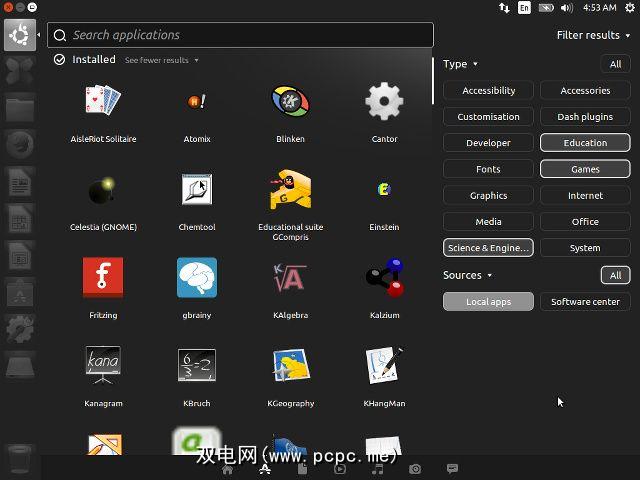Collapse the Type filter section
Screen dimensions: 640x480
460,64
